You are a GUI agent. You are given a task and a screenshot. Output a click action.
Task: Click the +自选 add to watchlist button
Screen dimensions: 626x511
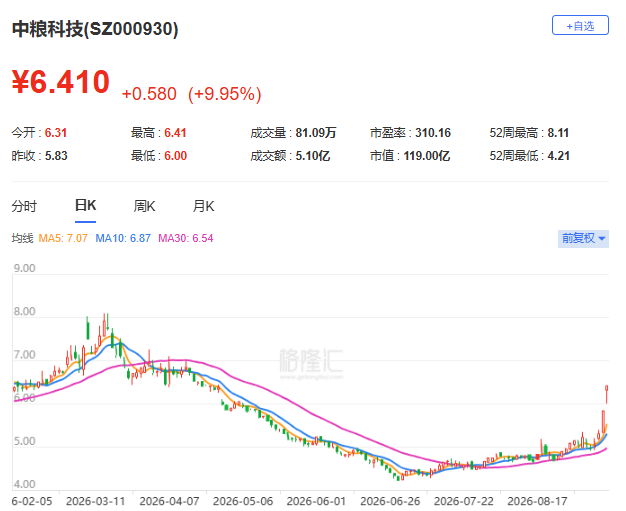click(x=580, y=26)
